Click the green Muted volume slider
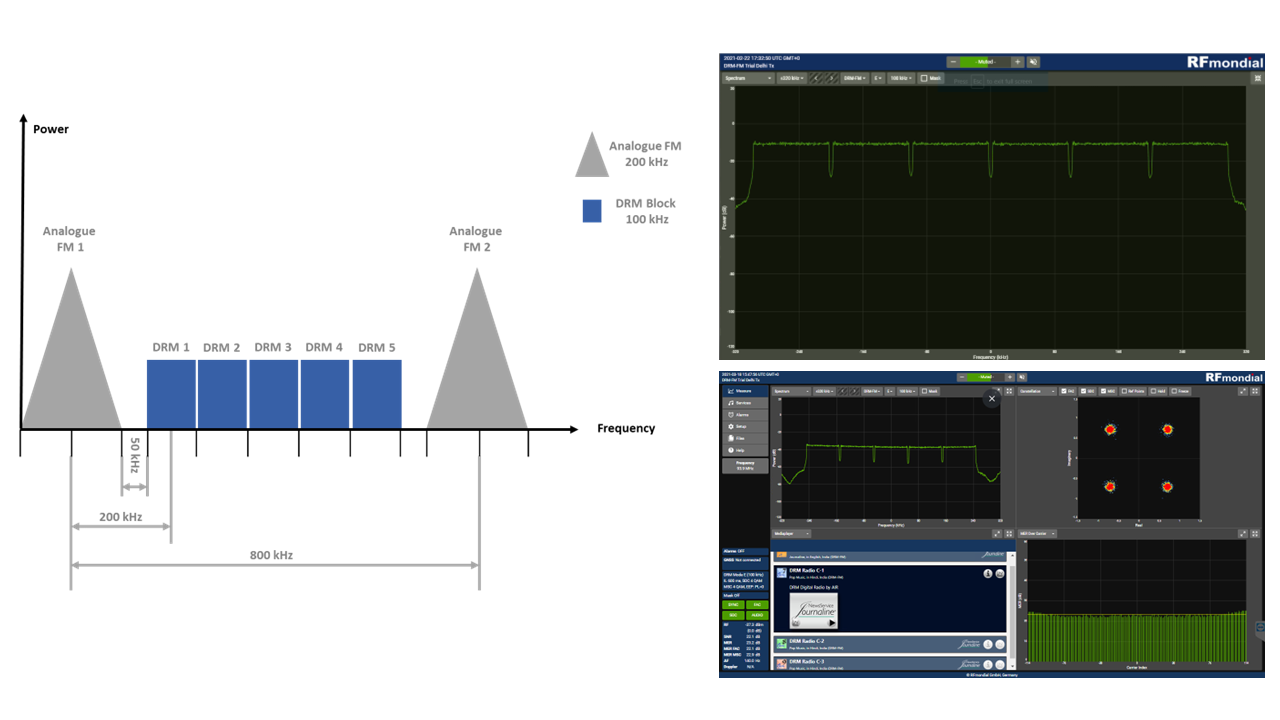 [x=979, y=377]
